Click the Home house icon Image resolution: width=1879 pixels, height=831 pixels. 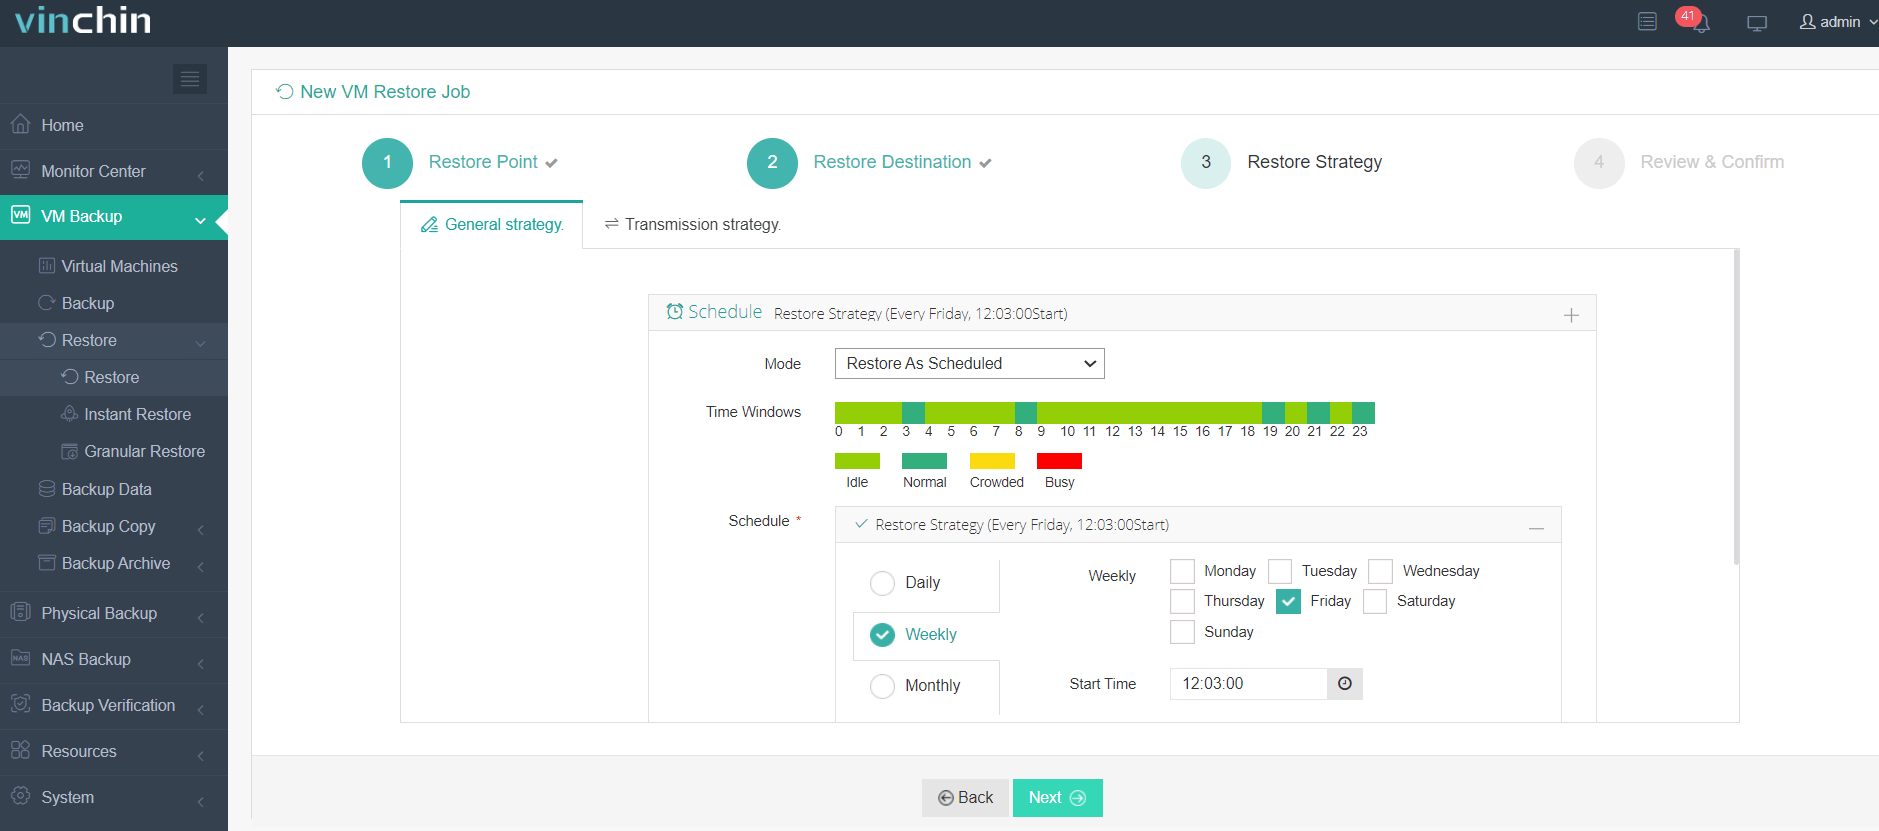coord(20,124)
